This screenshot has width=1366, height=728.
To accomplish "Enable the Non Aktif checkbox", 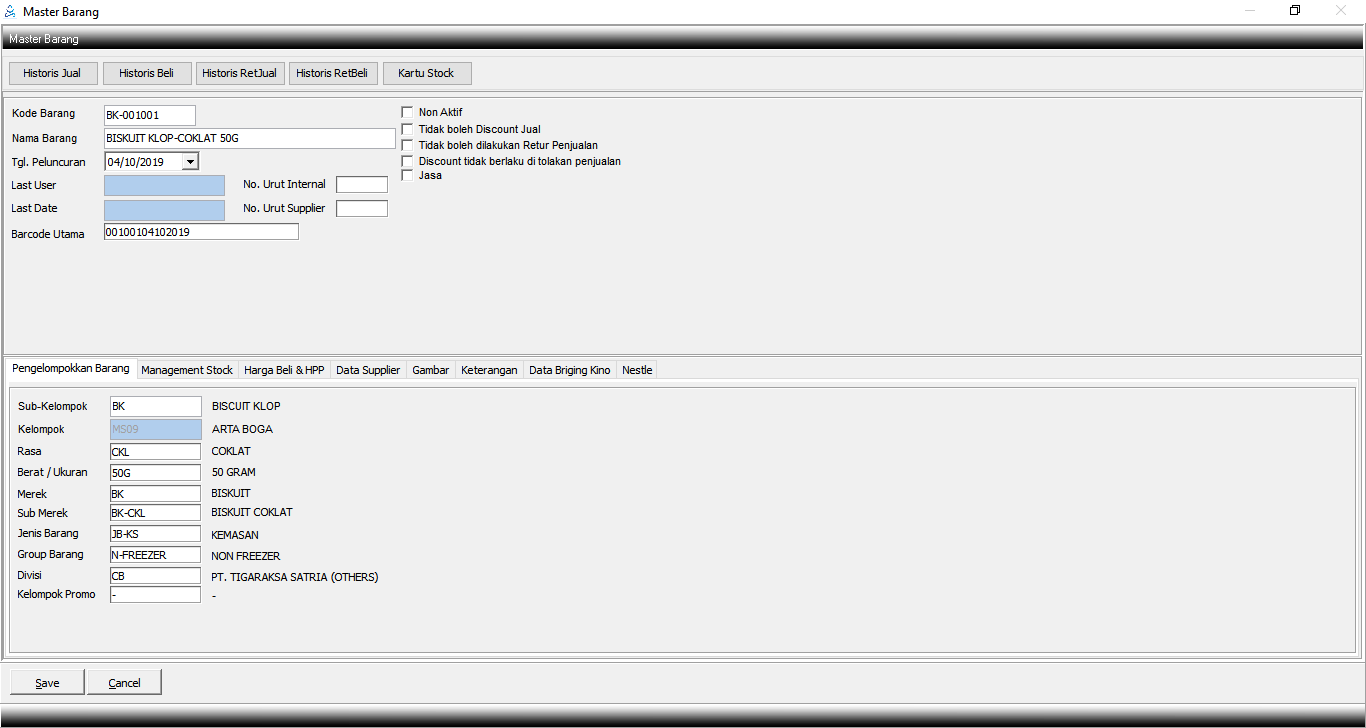I will click(407, 113).
